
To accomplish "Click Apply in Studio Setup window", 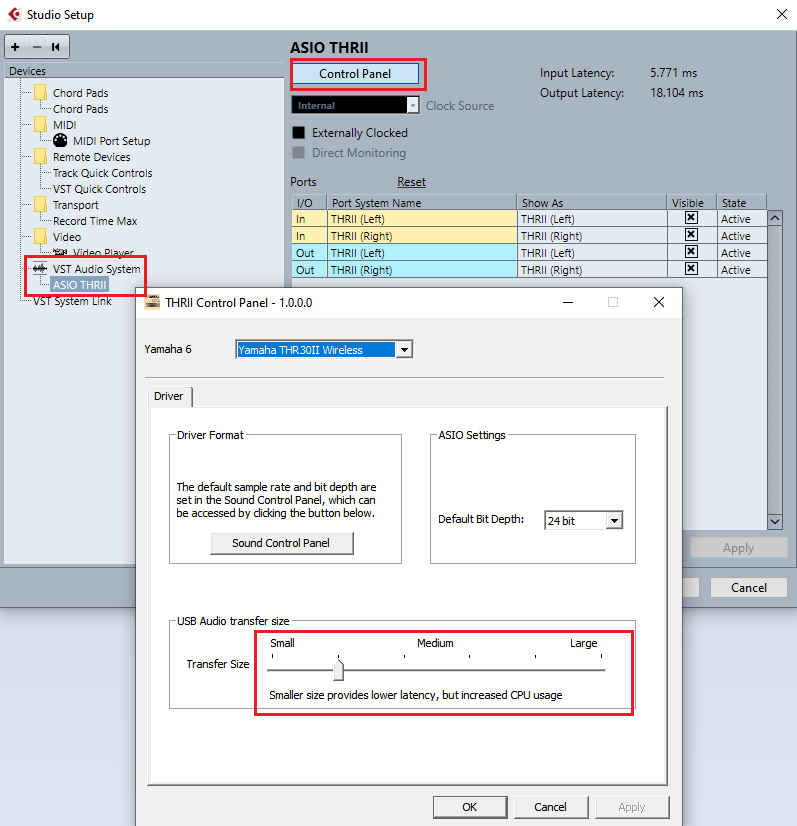I will pos(739,548).
